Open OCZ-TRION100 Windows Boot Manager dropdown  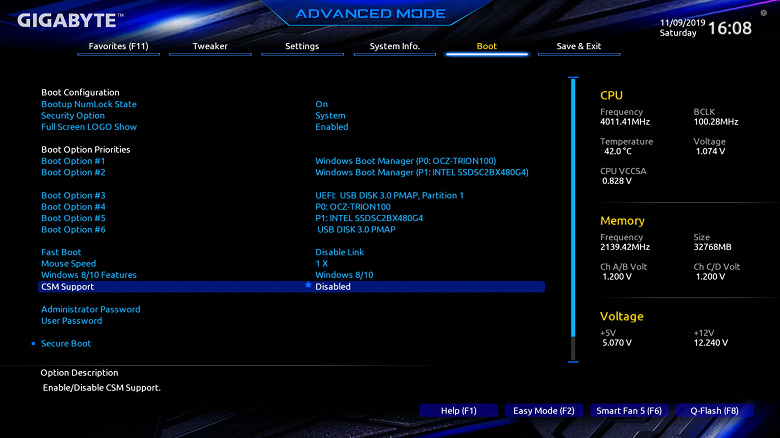tap(405, 161)
